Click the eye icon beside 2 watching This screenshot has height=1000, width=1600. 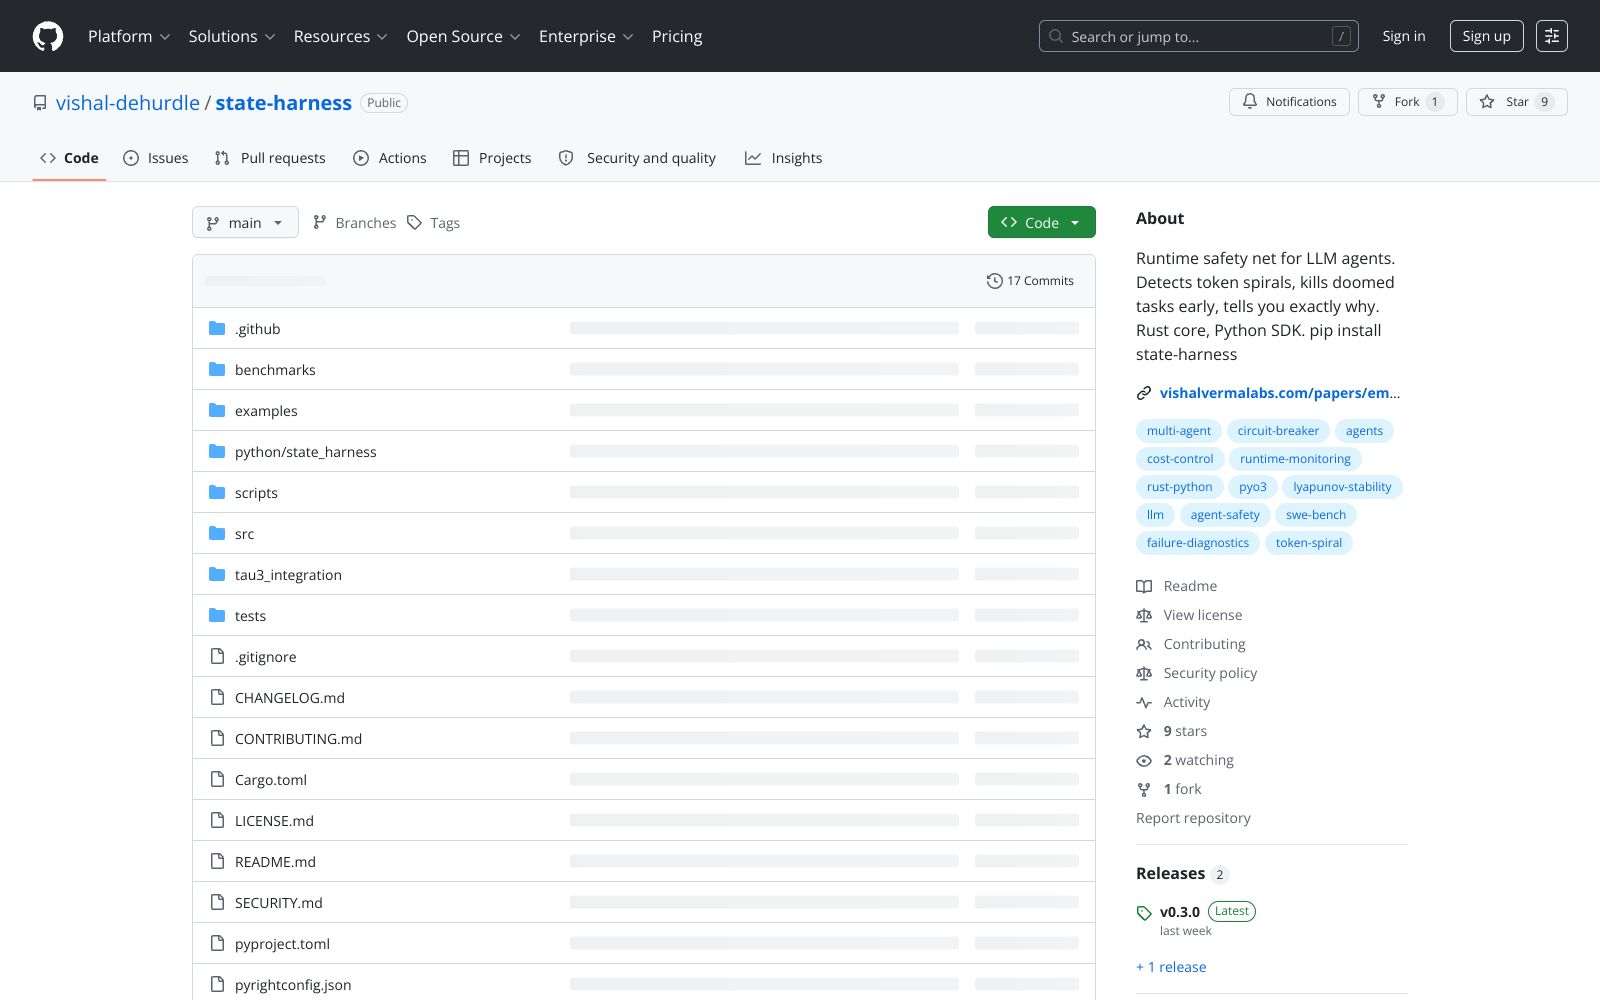pyautogui.click(x=1144, y=760)
